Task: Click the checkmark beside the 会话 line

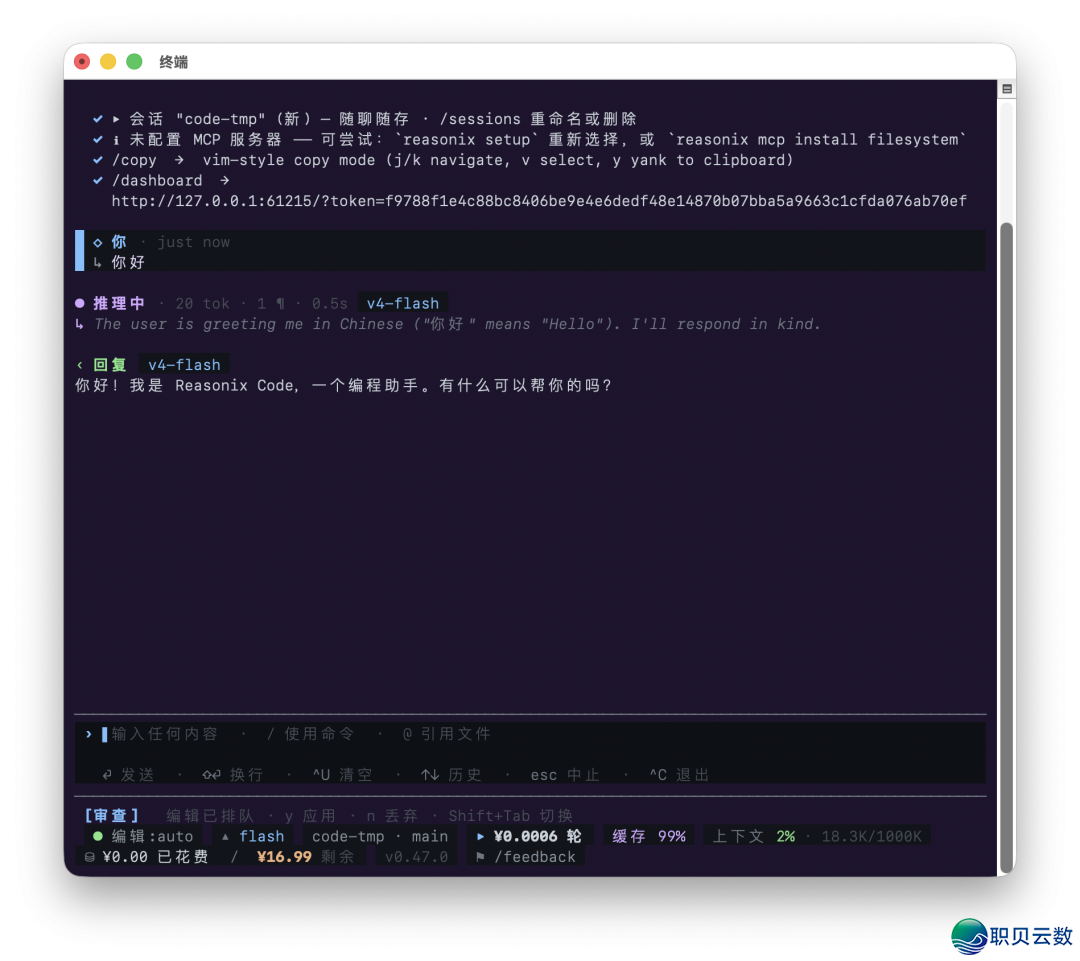Action: 98,119
